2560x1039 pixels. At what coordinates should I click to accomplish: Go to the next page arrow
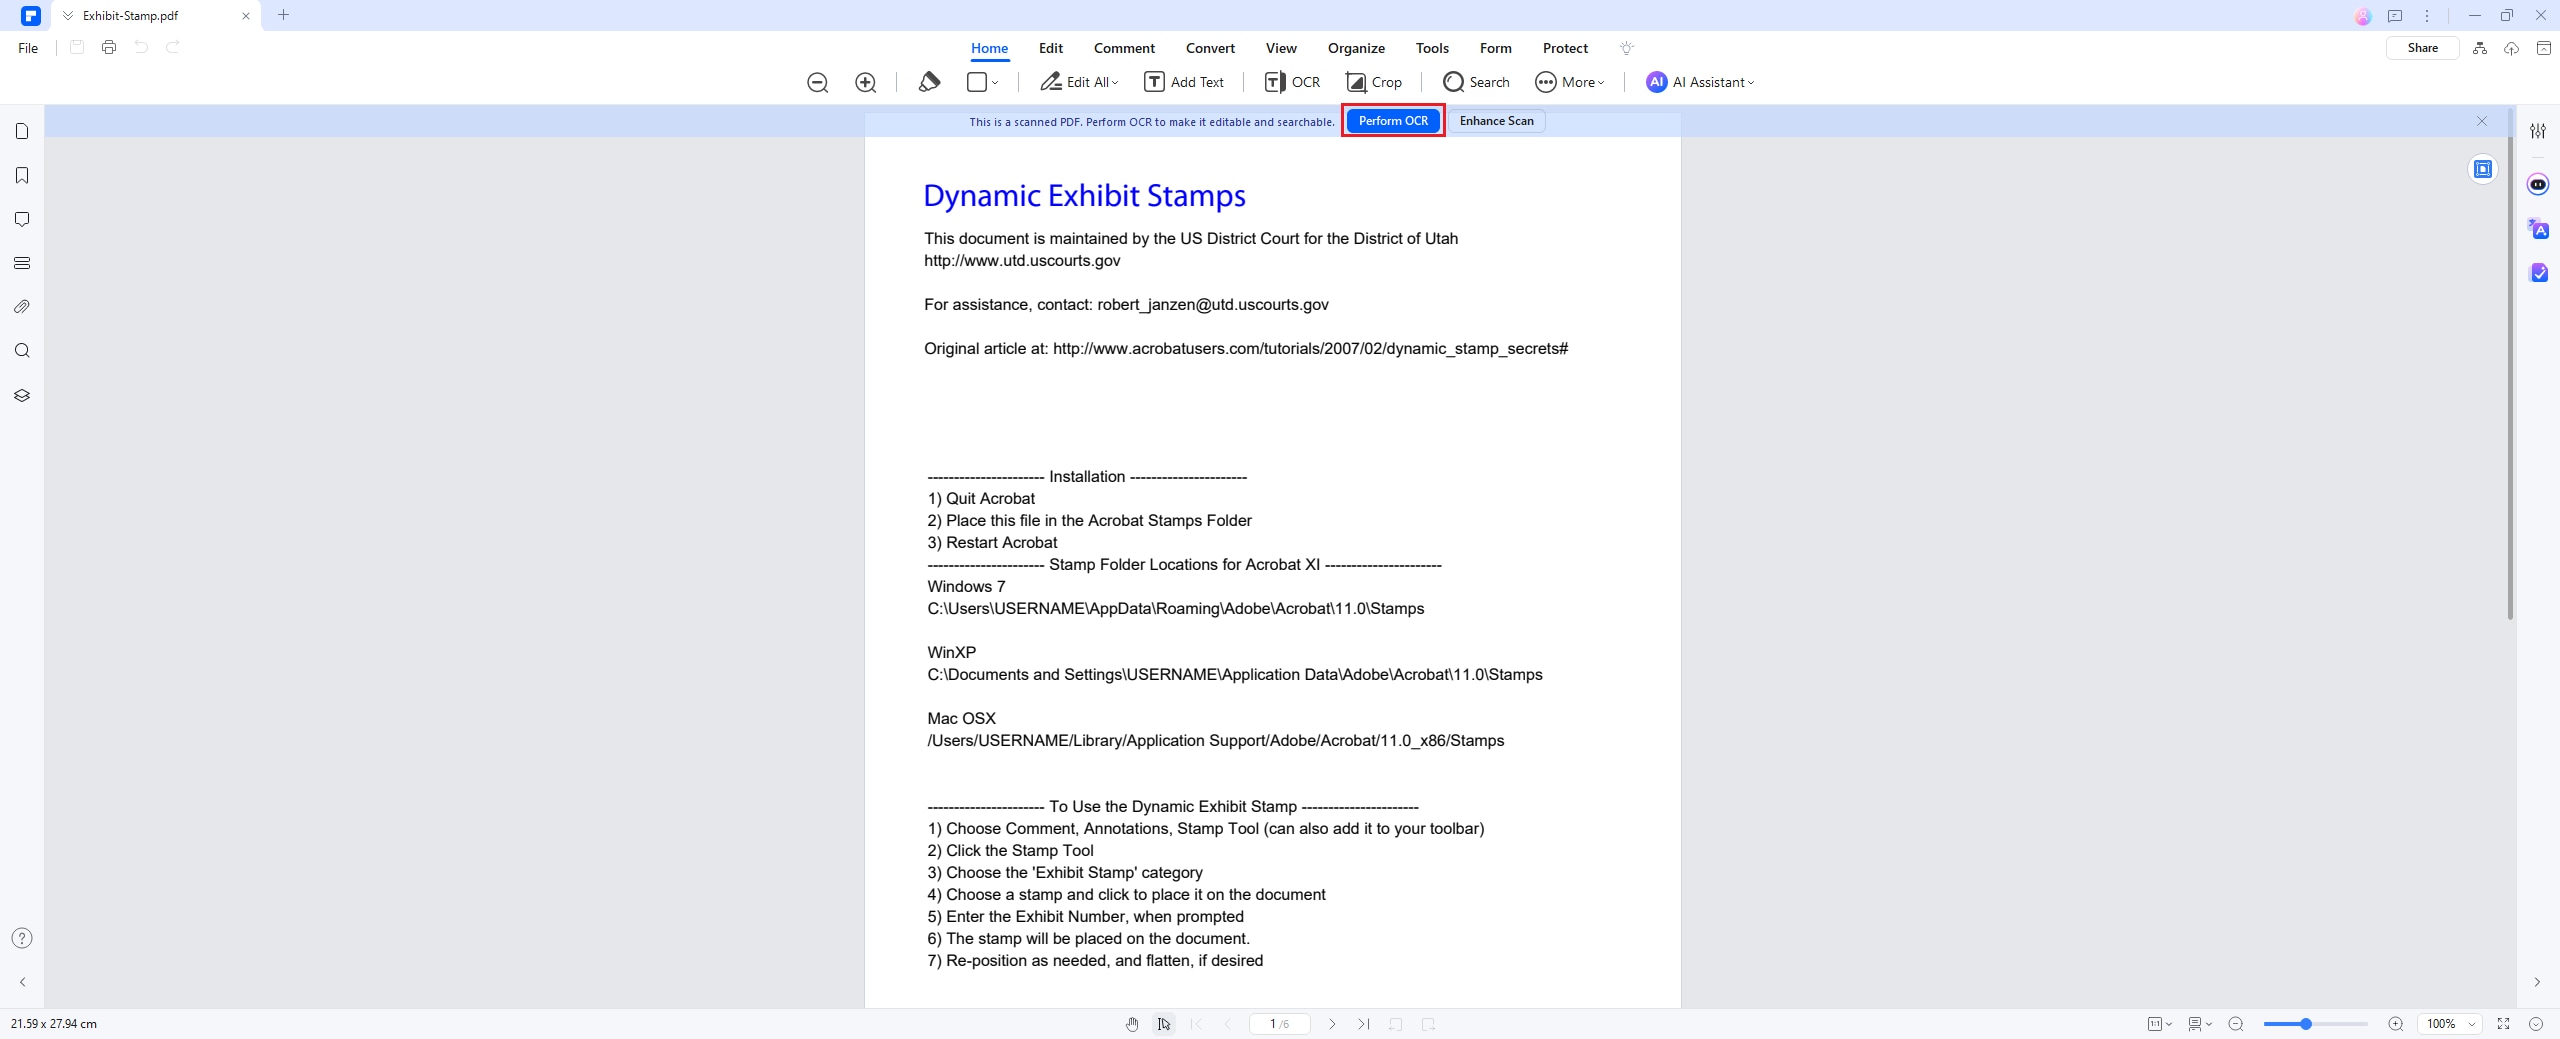coord(1332,1024)
